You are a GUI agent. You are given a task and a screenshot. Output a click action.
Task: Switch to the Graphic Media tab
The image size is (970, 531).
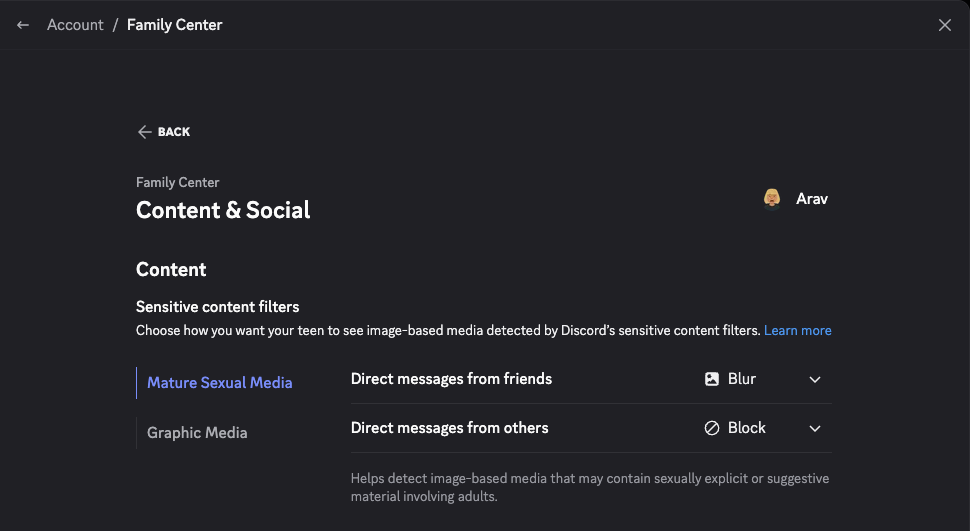pyautogui.click(x=197, y=433)
